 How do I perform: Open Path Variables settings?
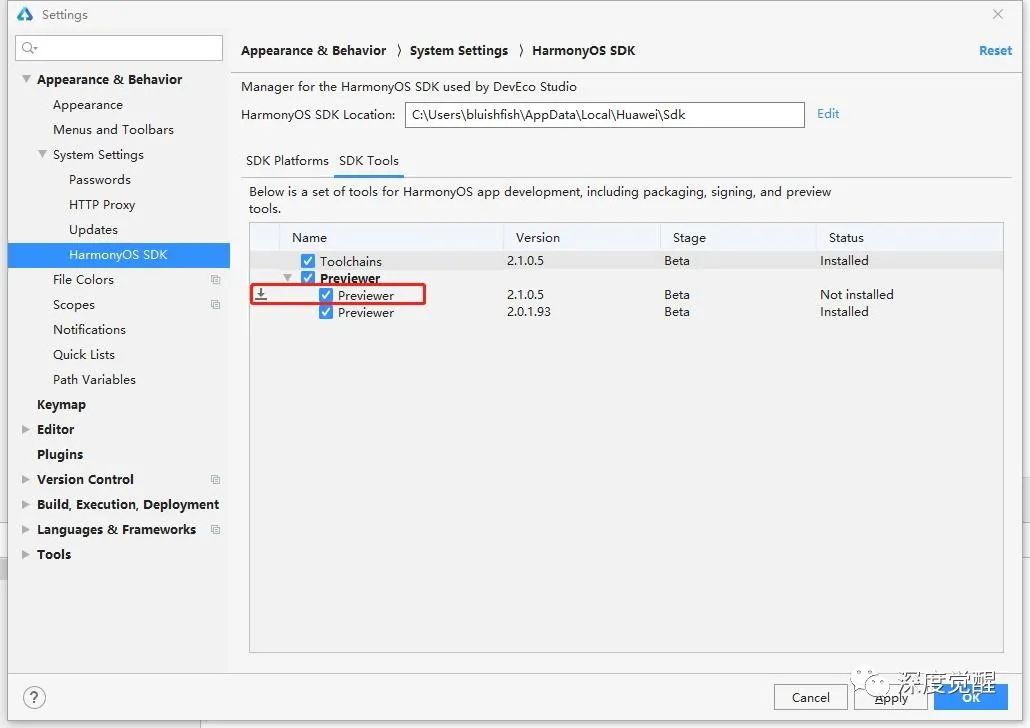[x=95, y=380]
